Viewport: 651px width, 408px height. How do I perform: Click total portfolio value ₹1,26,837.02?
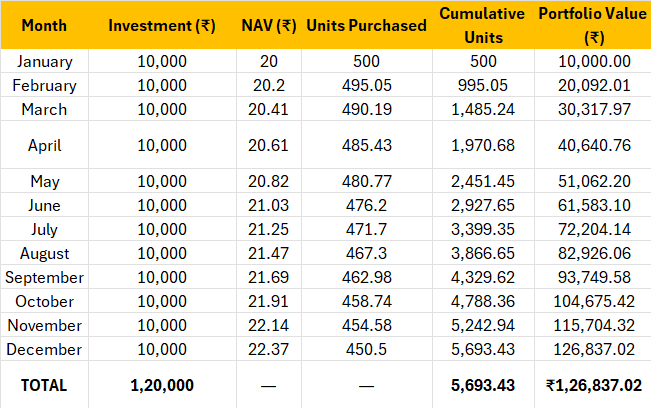[x=593, y=386]
